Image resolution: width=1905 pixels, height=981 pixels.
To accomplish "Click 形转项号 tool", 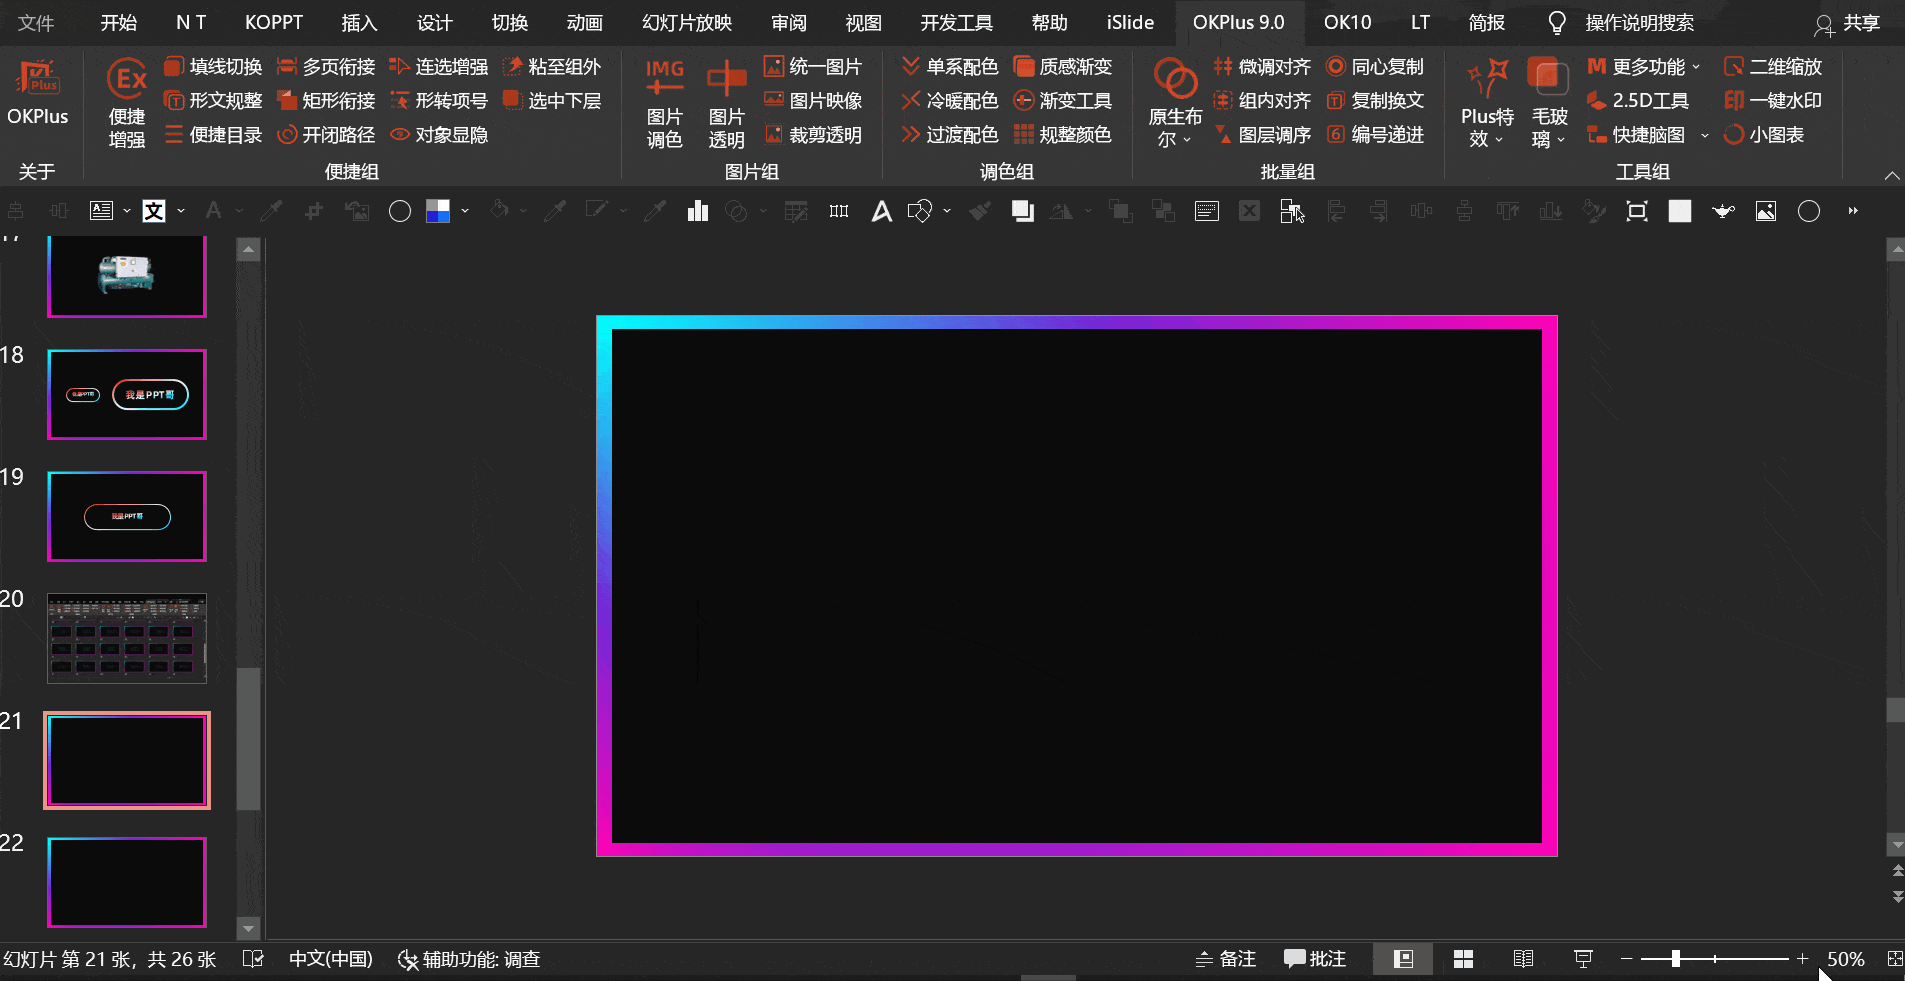I will pos(439,101).
